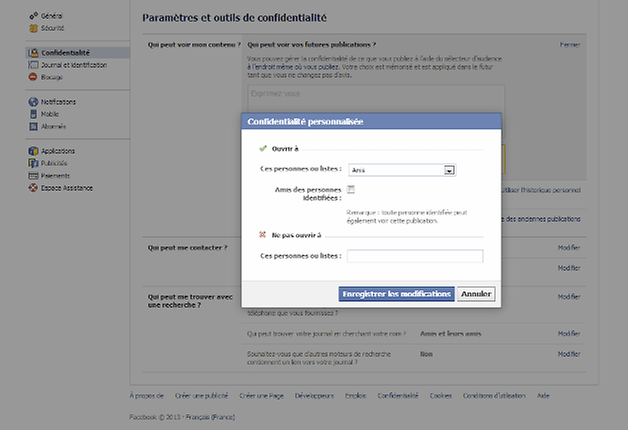Click Français (France) language link
The height and width of the screenshot is (430, 628).
210,417
